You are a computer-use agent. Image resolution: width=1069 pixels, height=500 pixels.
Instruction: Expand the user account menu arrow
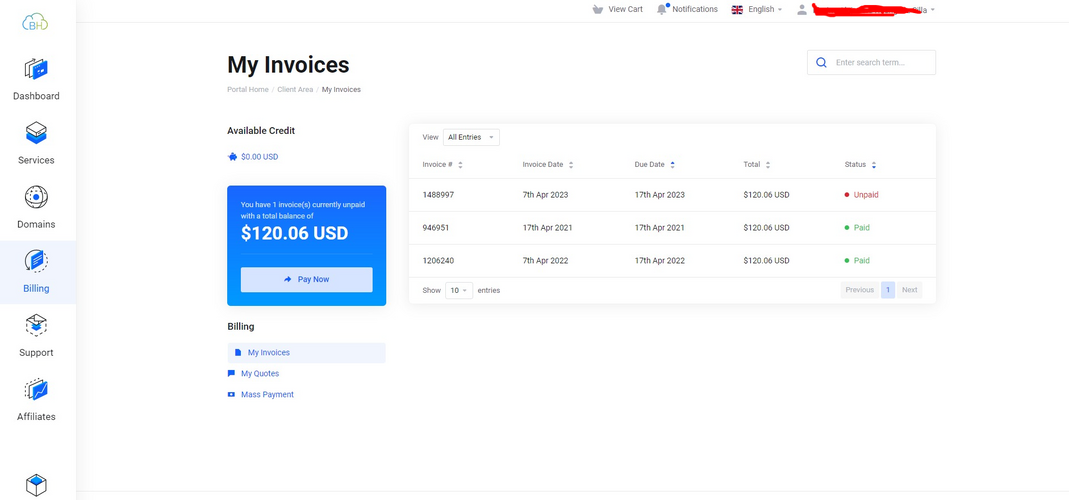coord(933,10)
